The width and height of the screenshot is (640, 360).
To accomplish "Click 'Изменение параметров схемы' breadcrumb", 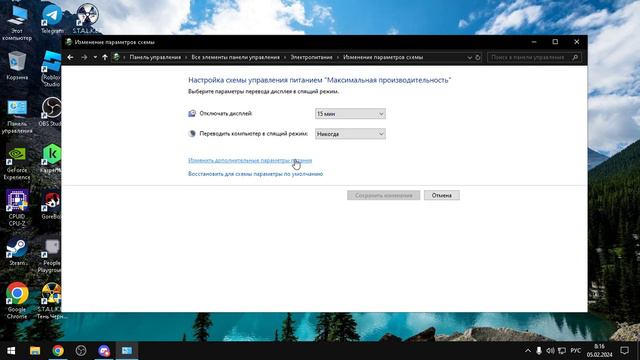I will [x=383, y=58].
